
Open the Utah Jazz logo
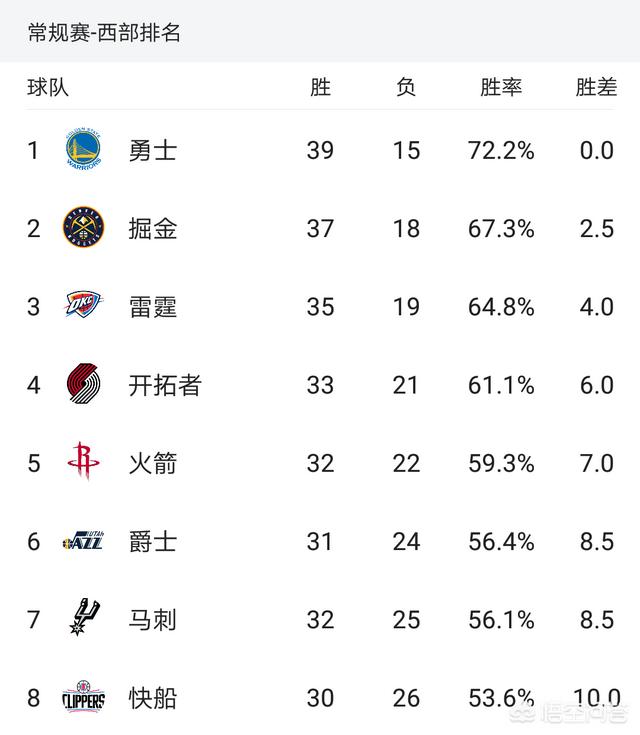pos(83,540)
